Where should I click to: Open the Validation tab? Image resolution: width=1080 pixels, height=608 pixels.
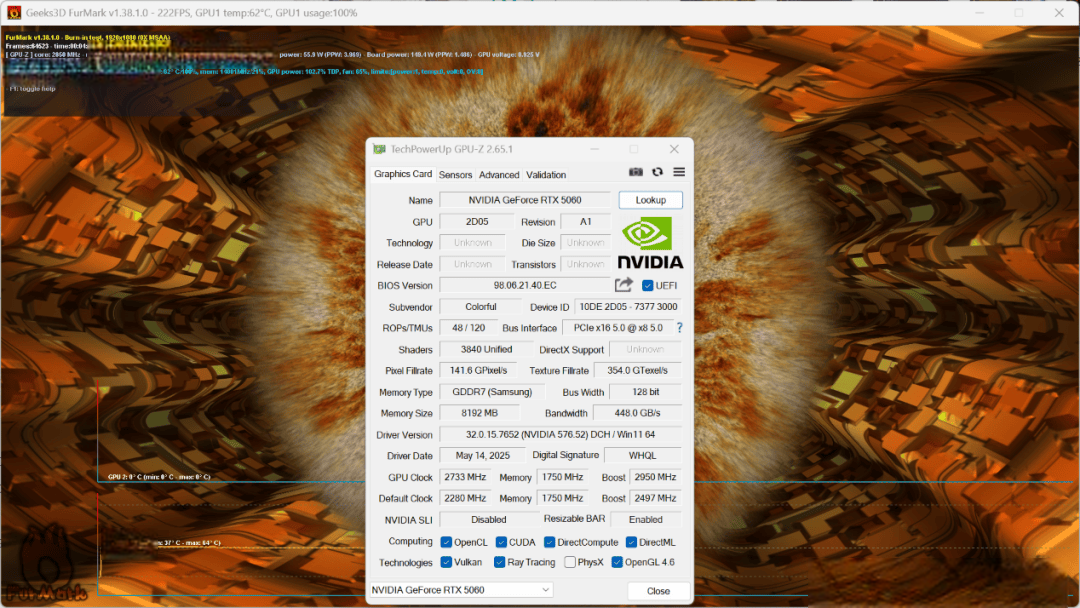546,175
